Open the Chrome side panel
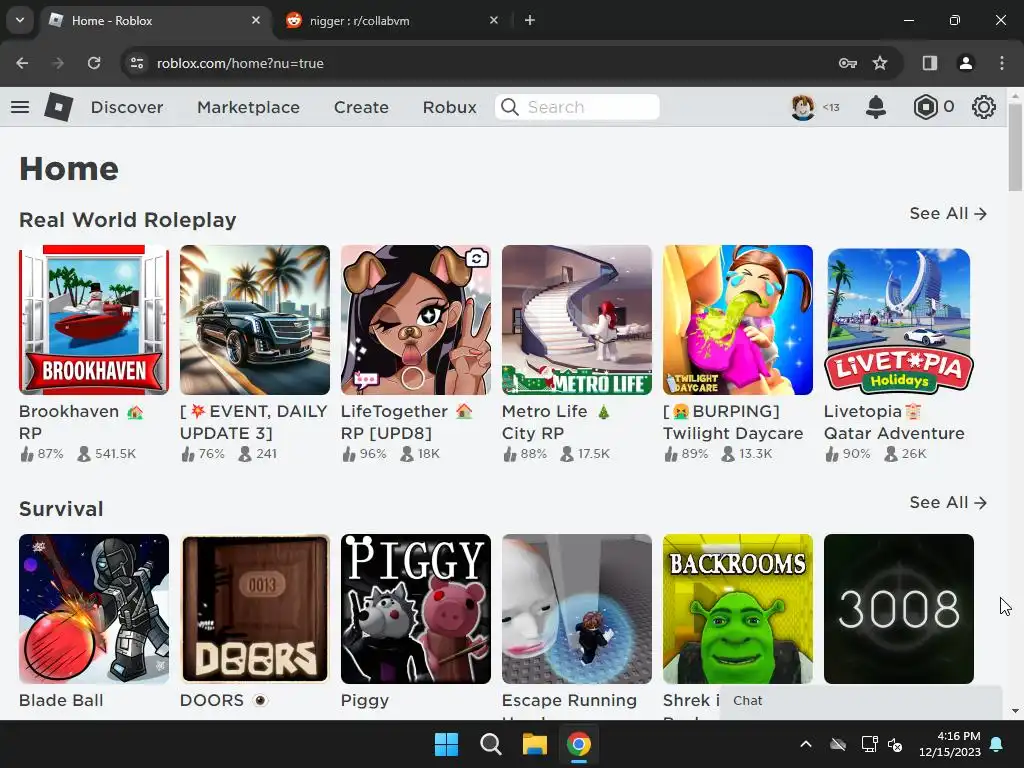Viewport: 1024px width, 768px height. [929, 63]
